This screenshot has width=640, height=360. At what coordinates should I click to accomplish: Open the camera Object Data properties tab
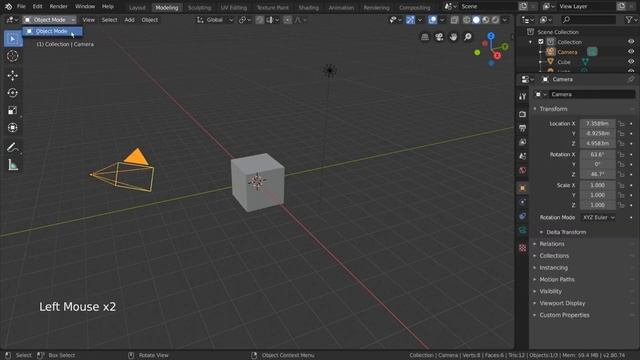(x=522, y=231)
